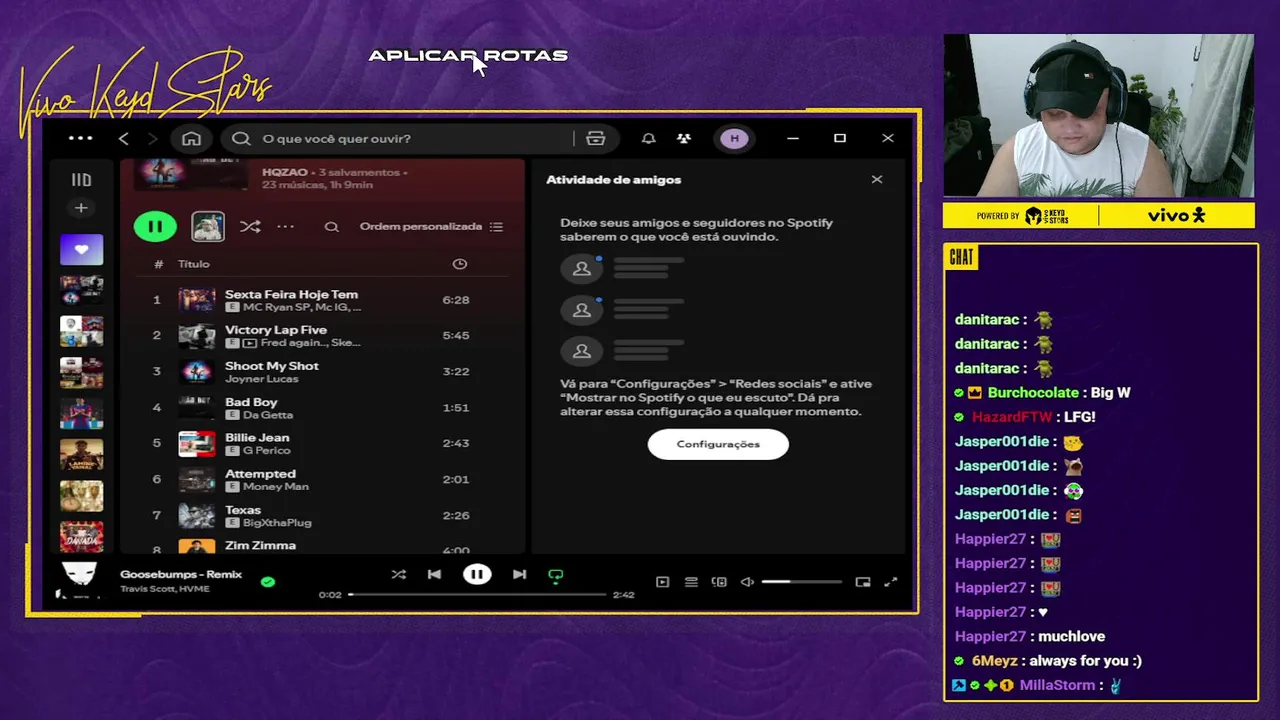Viewport: 1280px width, 720px height.
Task: Pause the playlist with the green button
Action: coord(155,227)
